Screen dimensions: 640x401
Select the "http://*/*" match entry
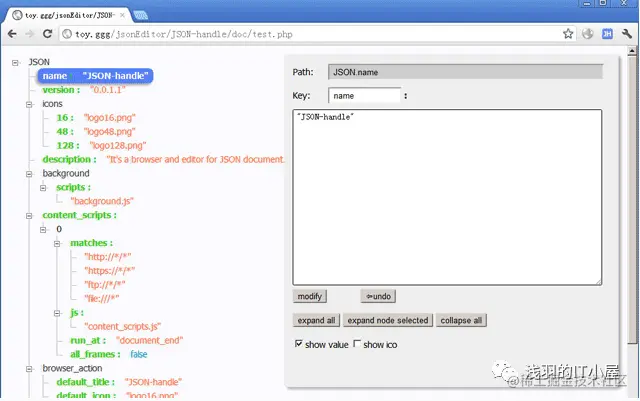[108, 257]
